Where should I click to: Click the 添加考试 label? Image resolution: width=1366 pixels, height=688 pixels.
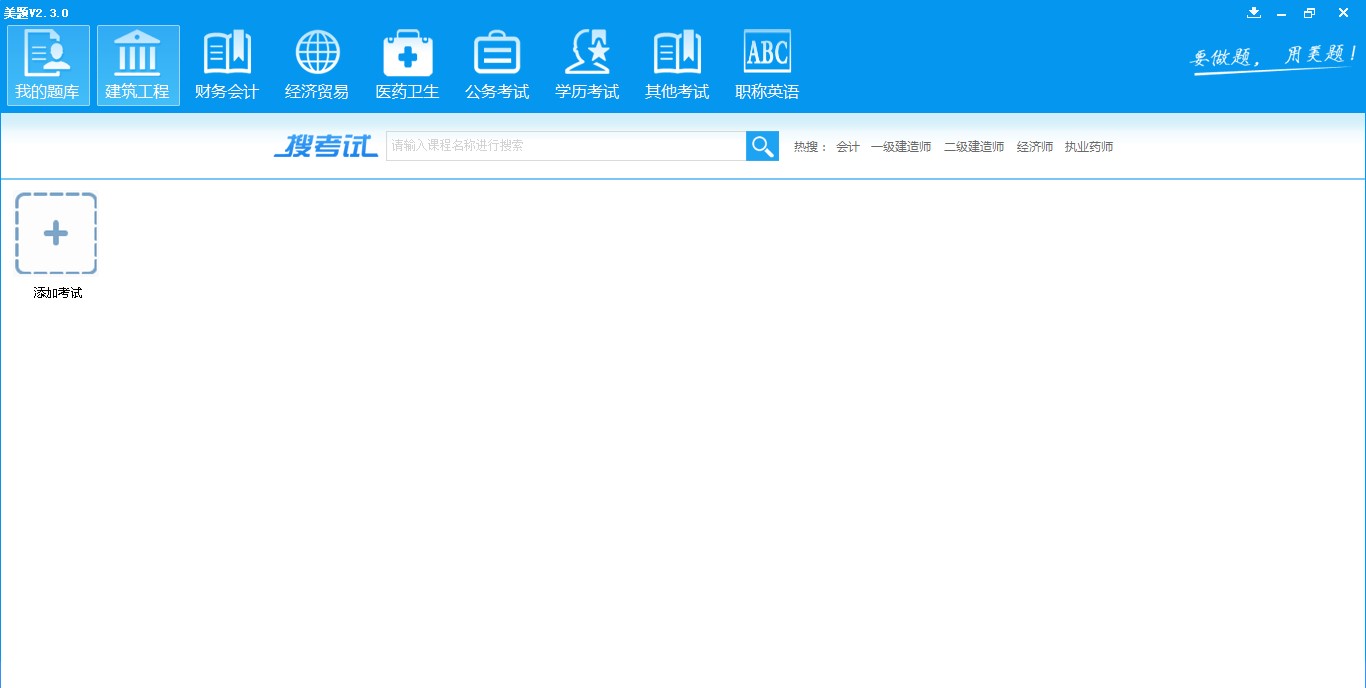(x=58, y=293)
